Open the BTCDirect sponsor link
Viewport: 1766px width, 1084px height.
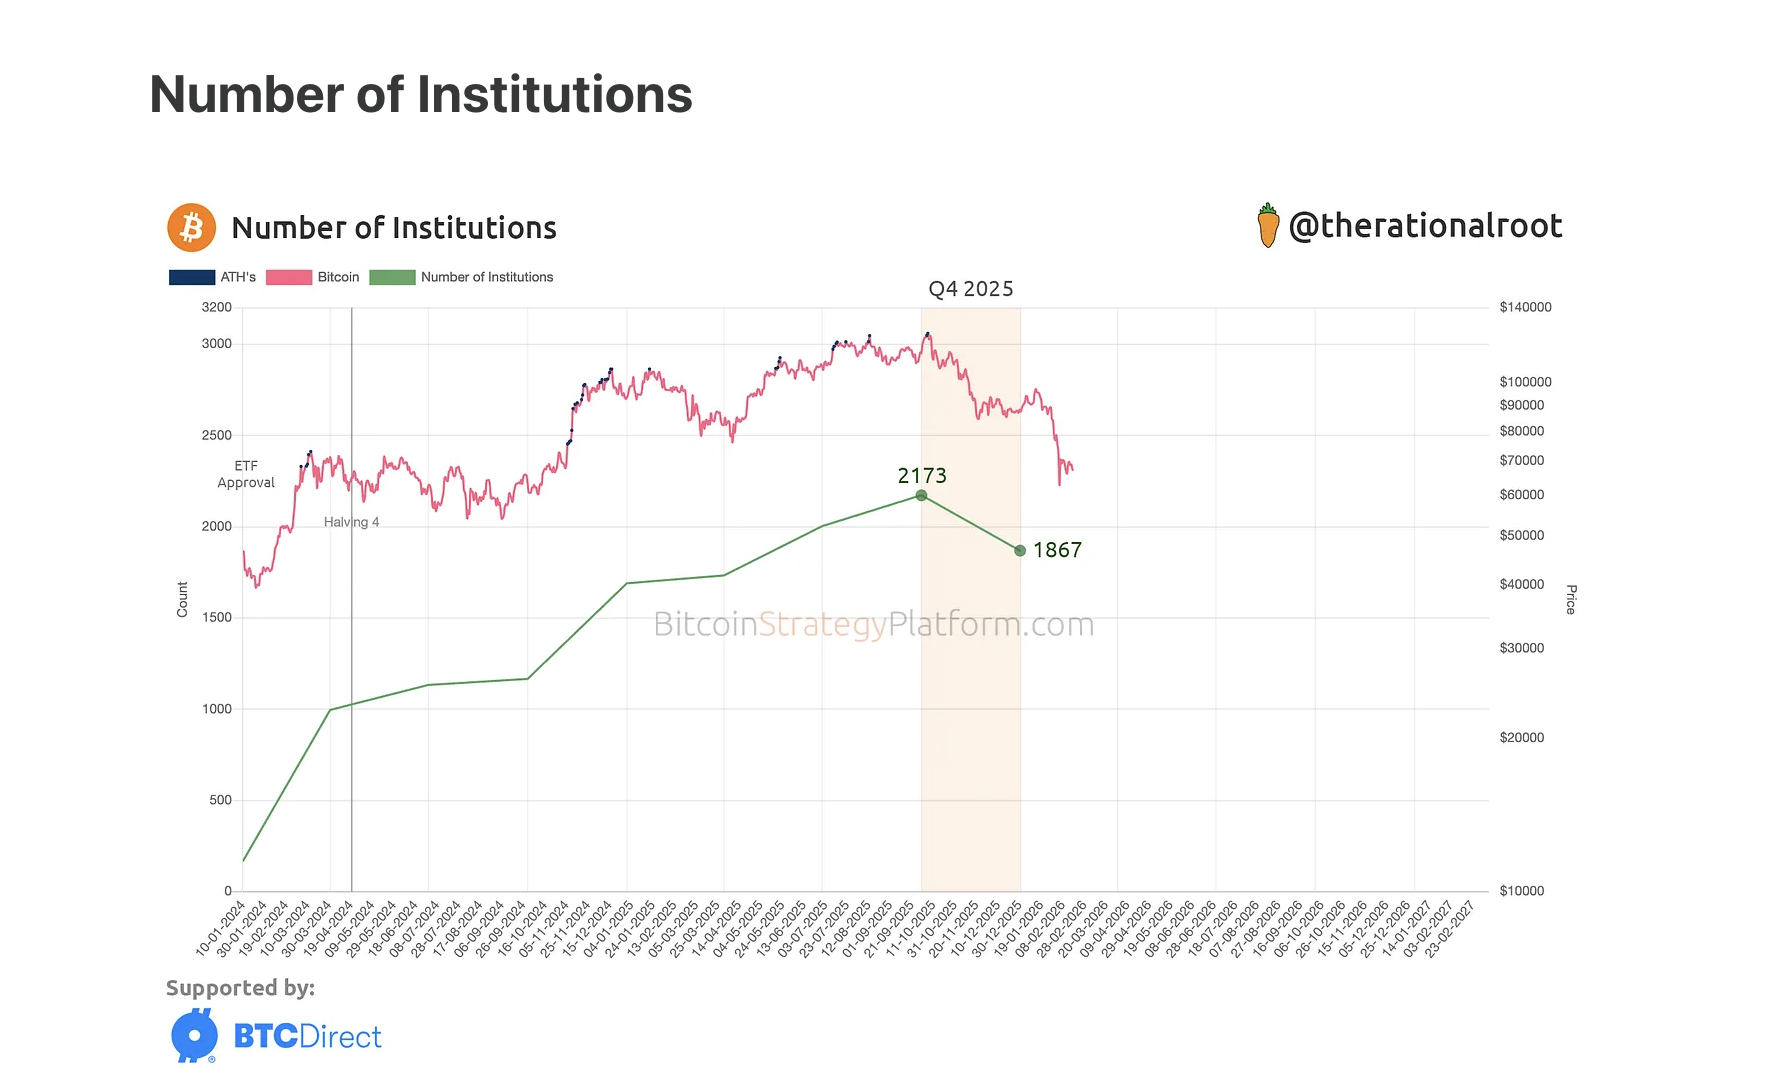pos(307,1036)
